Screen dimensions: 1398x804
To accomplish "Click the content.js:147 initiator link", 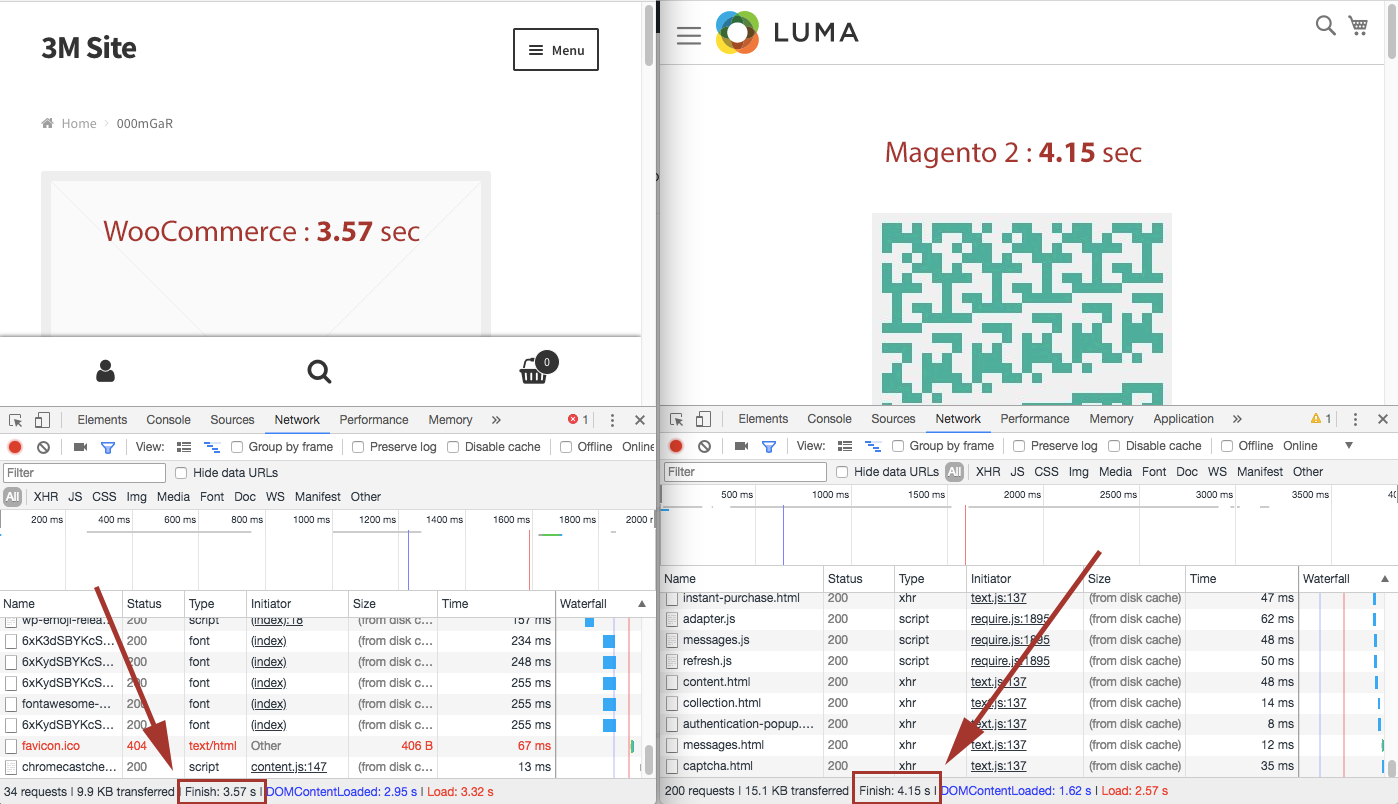I will [x=288, y=767].
